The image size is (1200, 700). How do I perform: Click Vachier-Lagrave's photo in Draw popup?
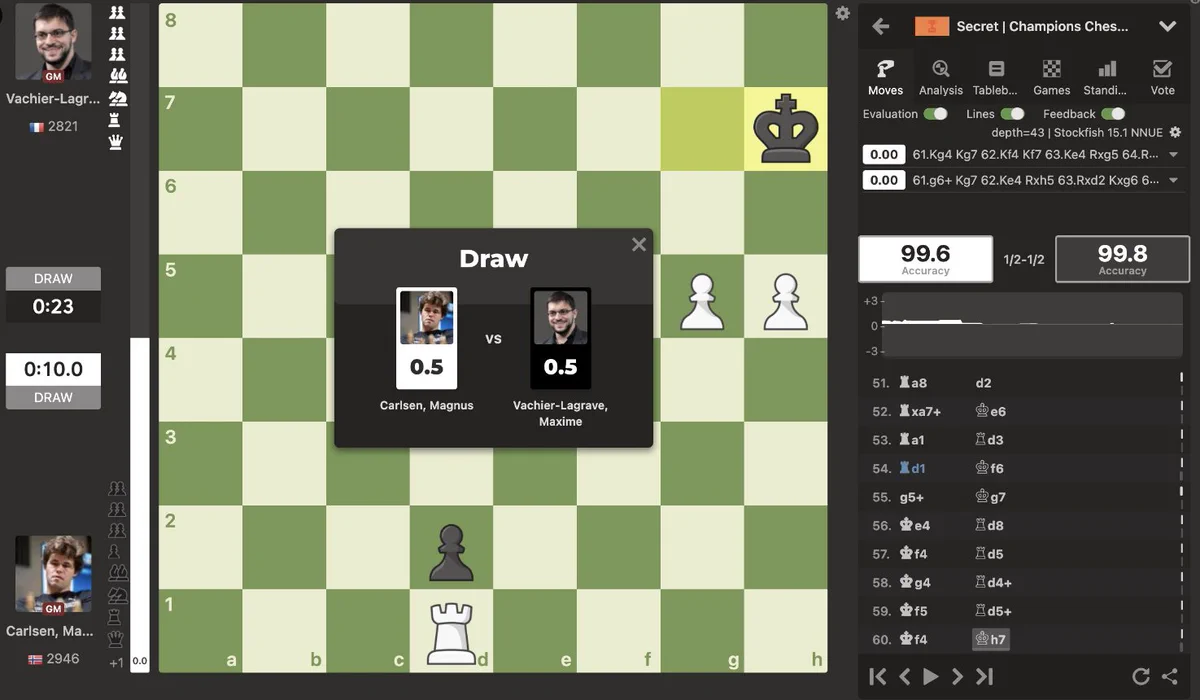[x=561, y=318]
